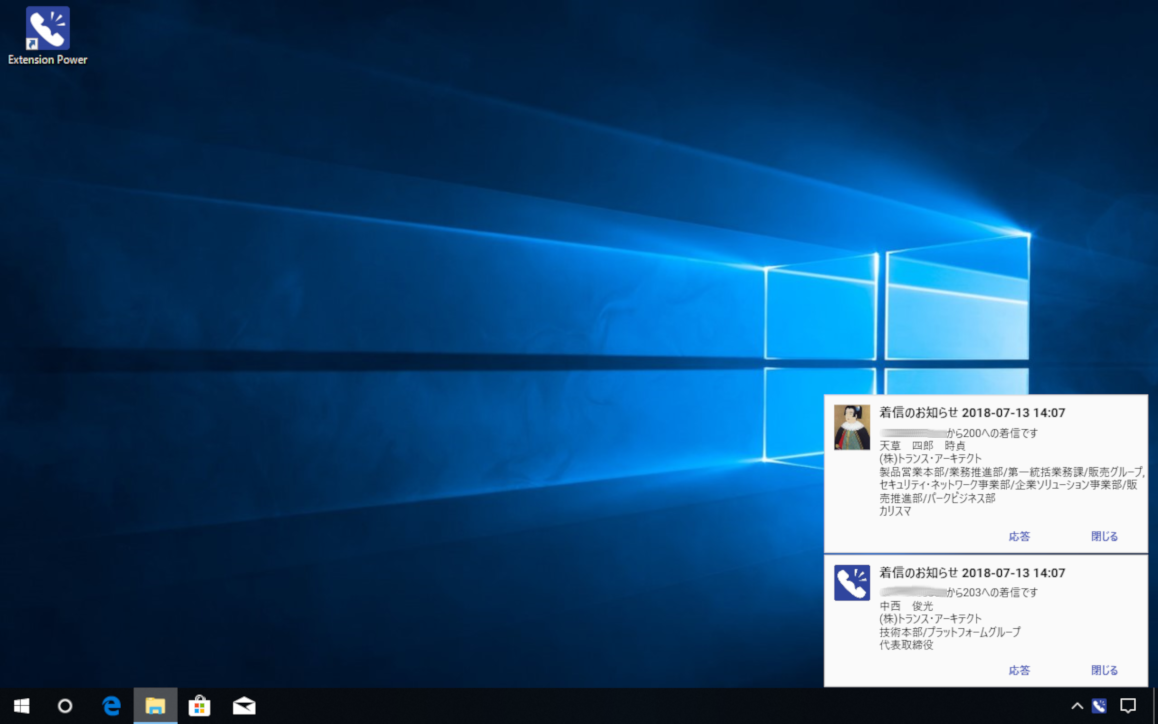Screen dimensions: 1158x724
Task: Click 閉じる on the call to 200
Action: coord(1104,537)
